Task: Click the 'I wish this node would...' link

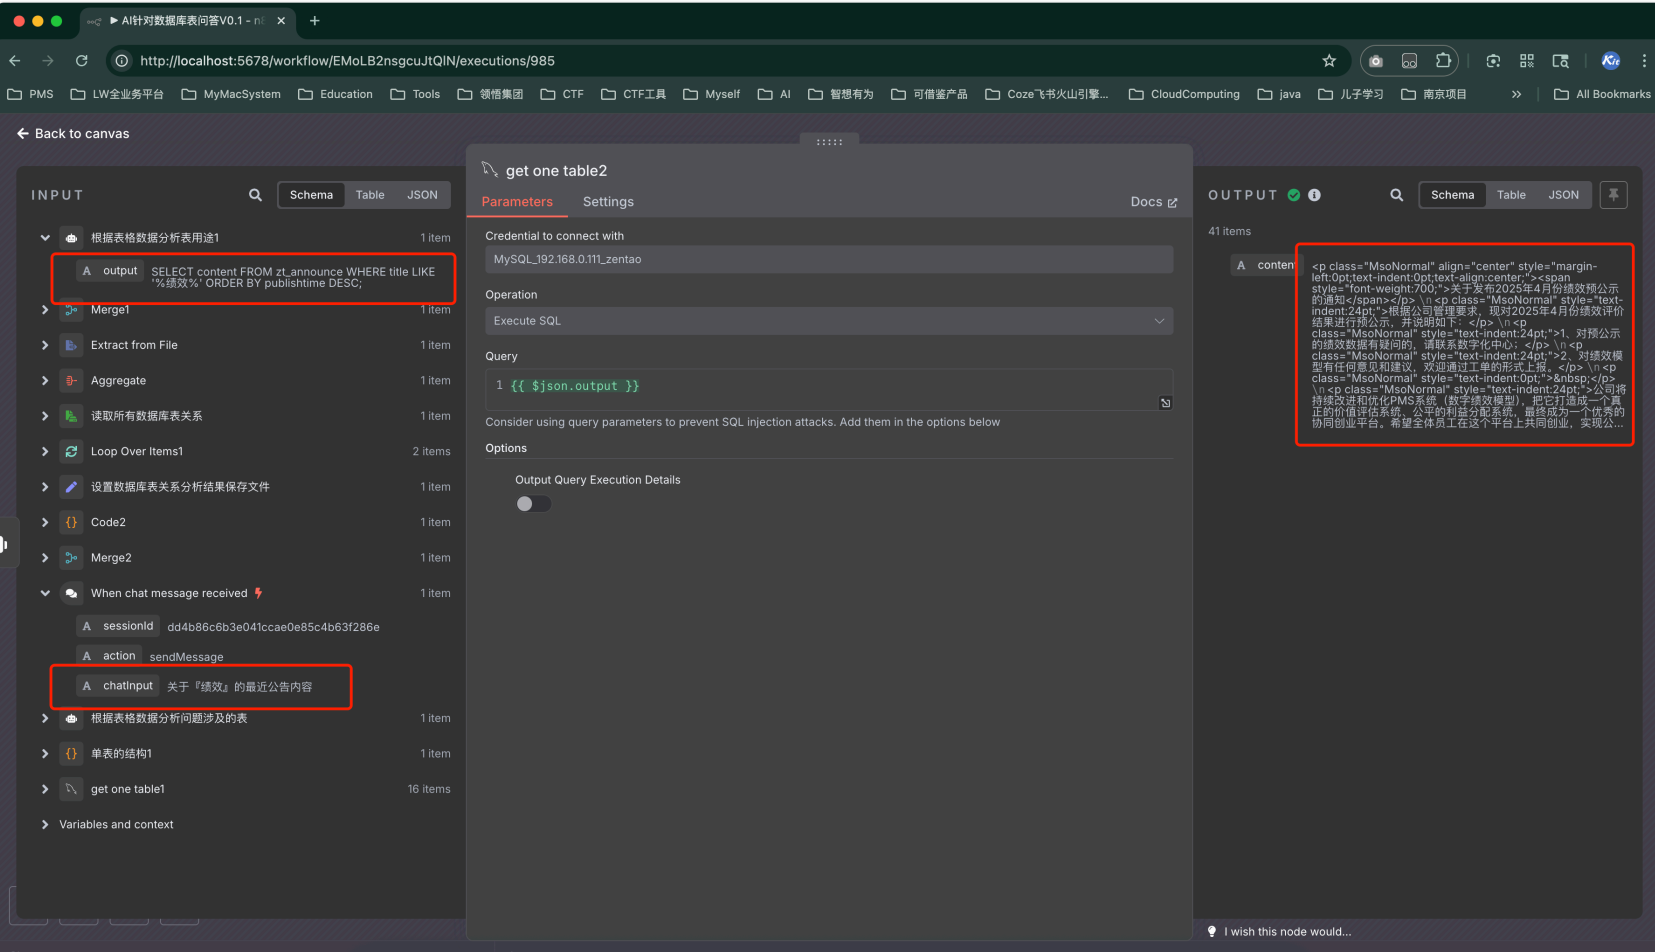Action: click(1287, 932)
